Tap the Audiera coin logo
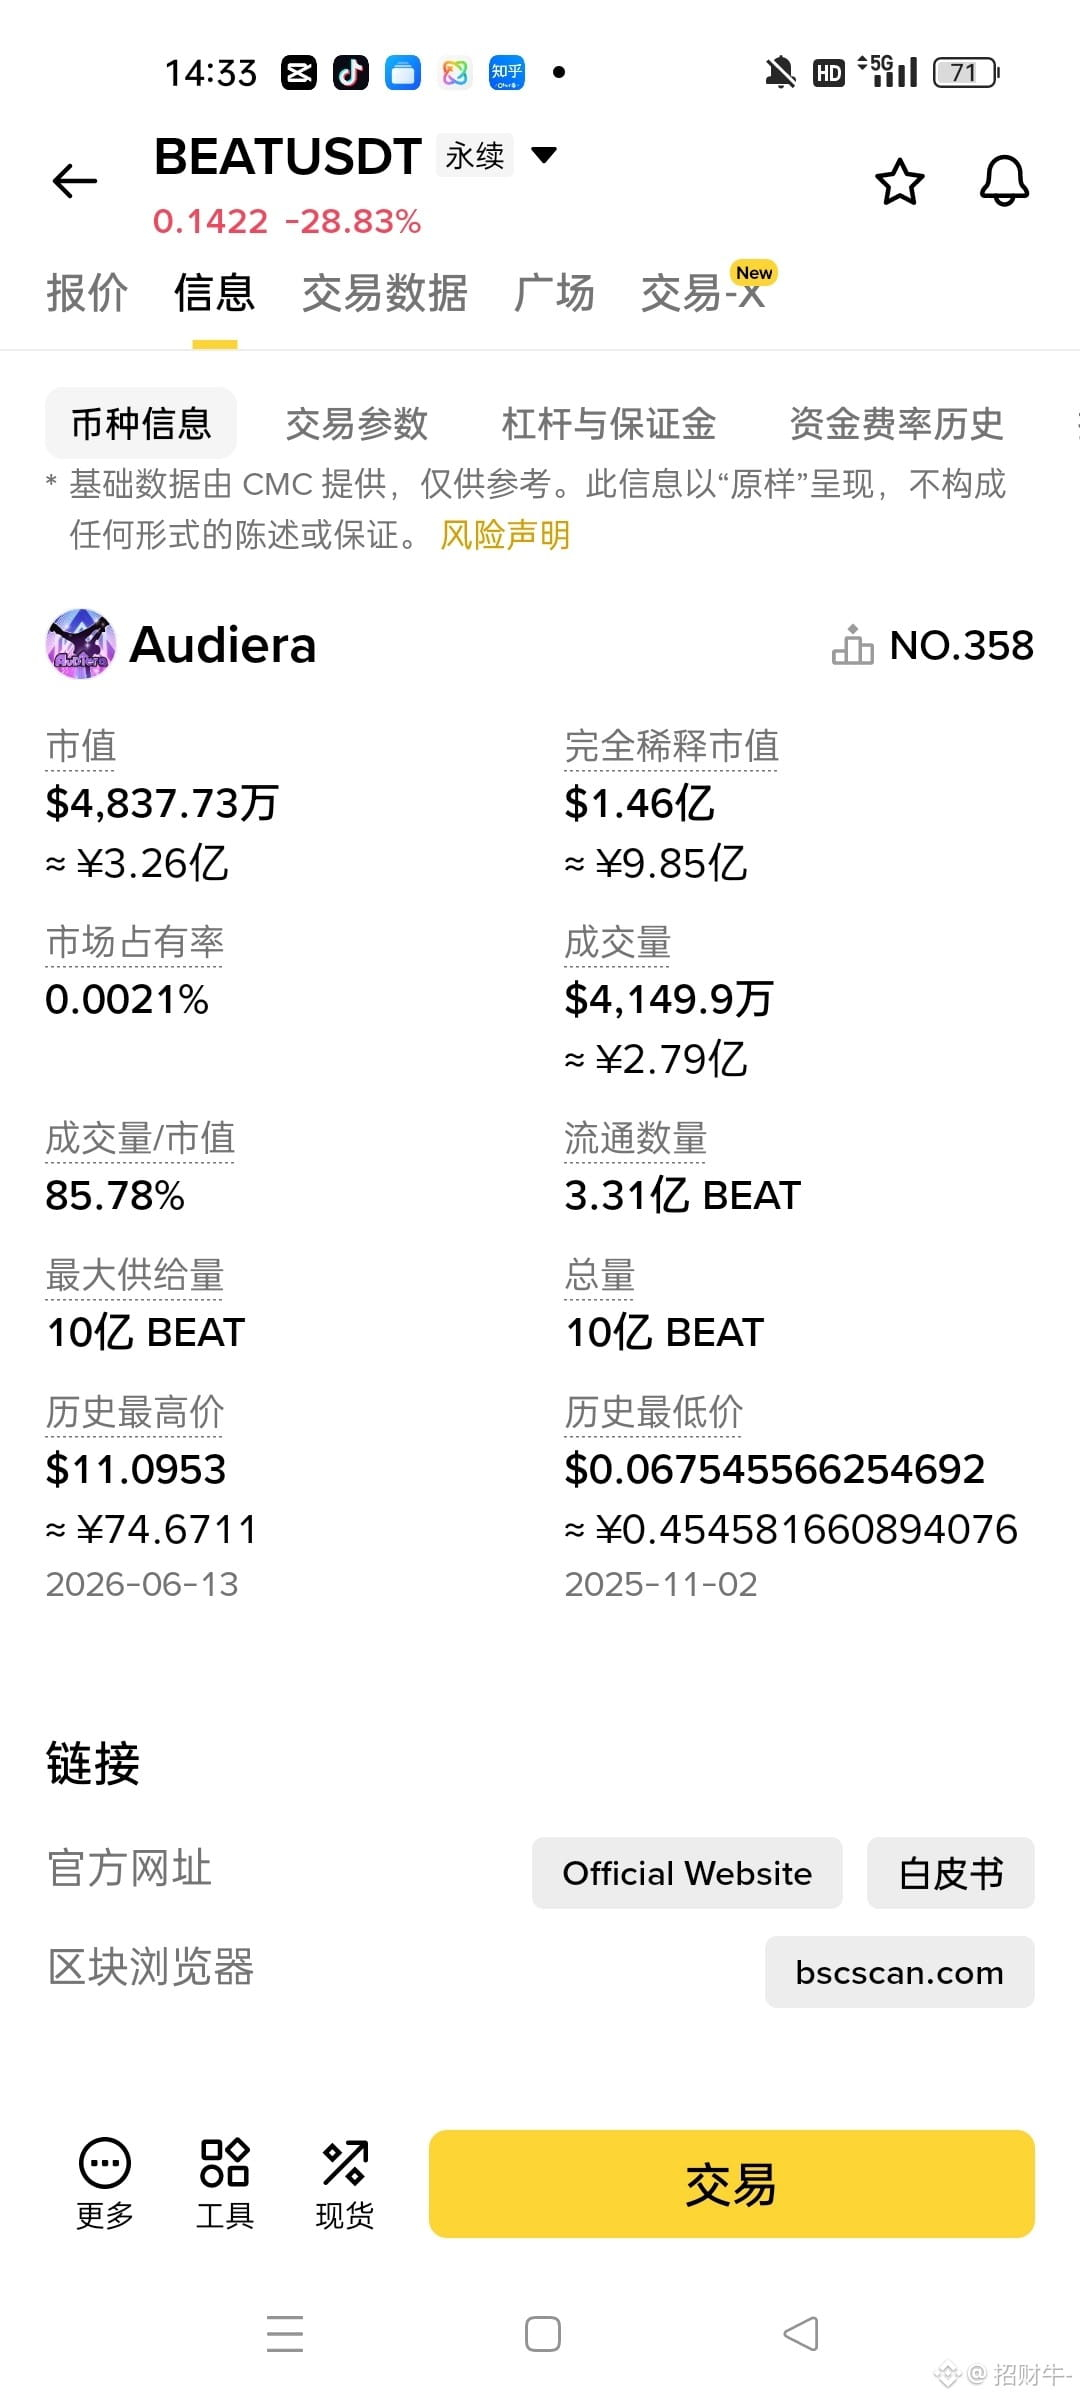The height and width of the screenshot is (2400, 1080). (x=80, y=644)
